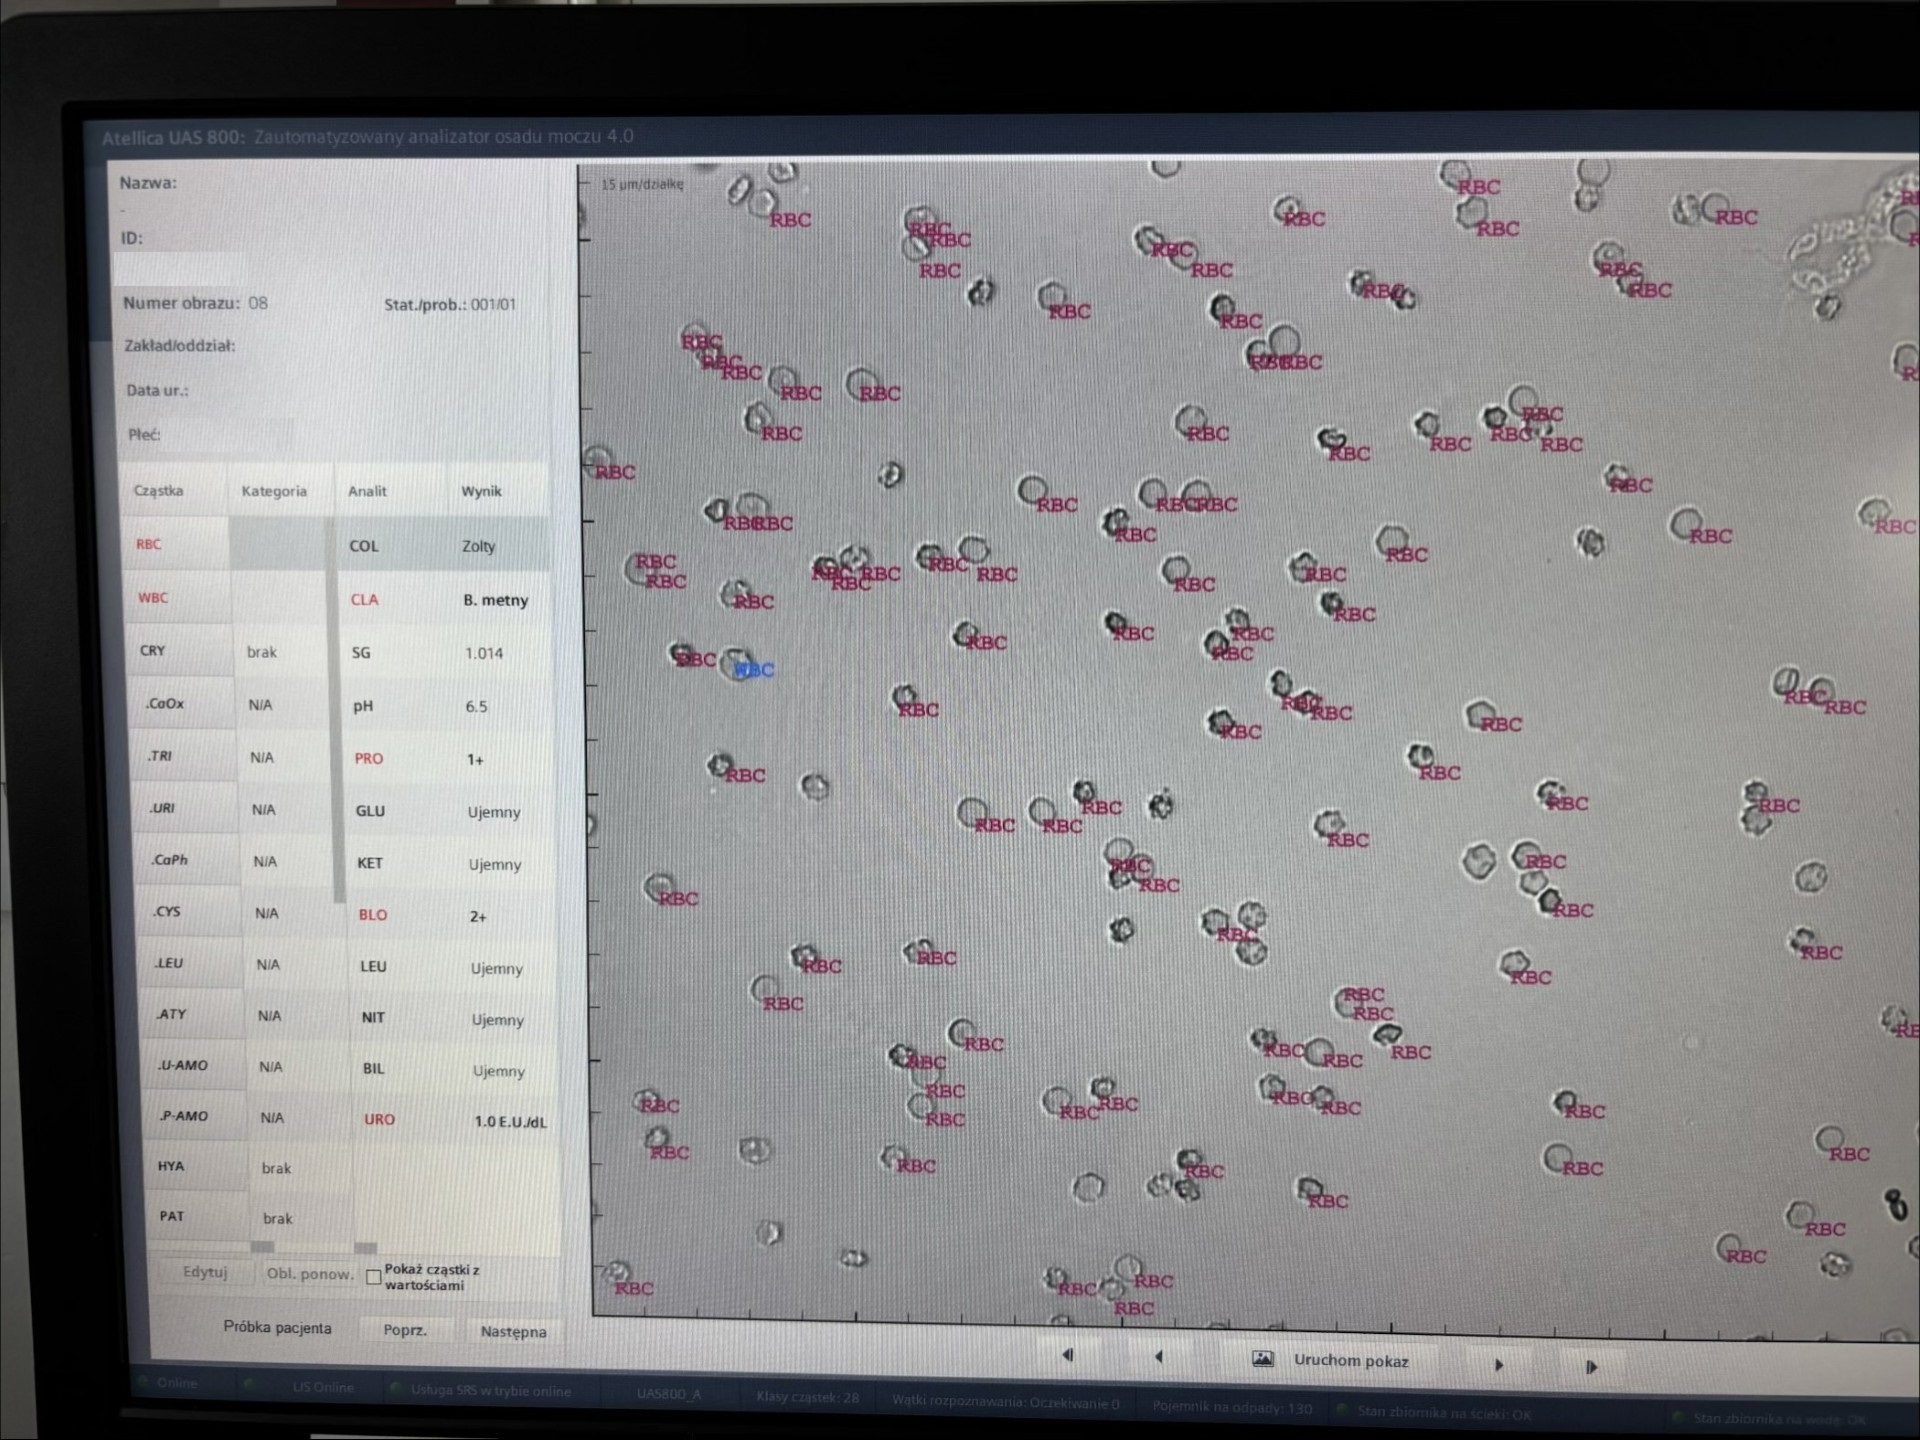Image resolution: width=1920 pixels, height=1440 pixels.
Task: Click the Kategoria column header
Action: (x=274, y=491)
